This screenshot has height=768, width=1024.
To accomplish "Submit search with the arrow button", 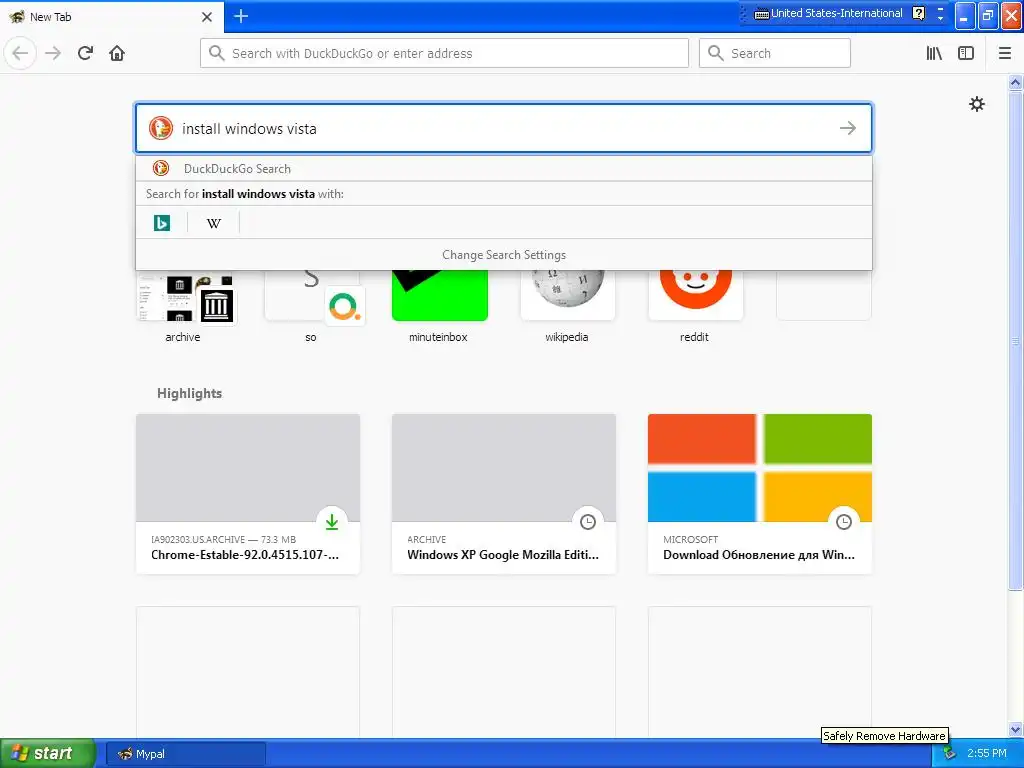I will pyautogui.click(x=848, y=128).
